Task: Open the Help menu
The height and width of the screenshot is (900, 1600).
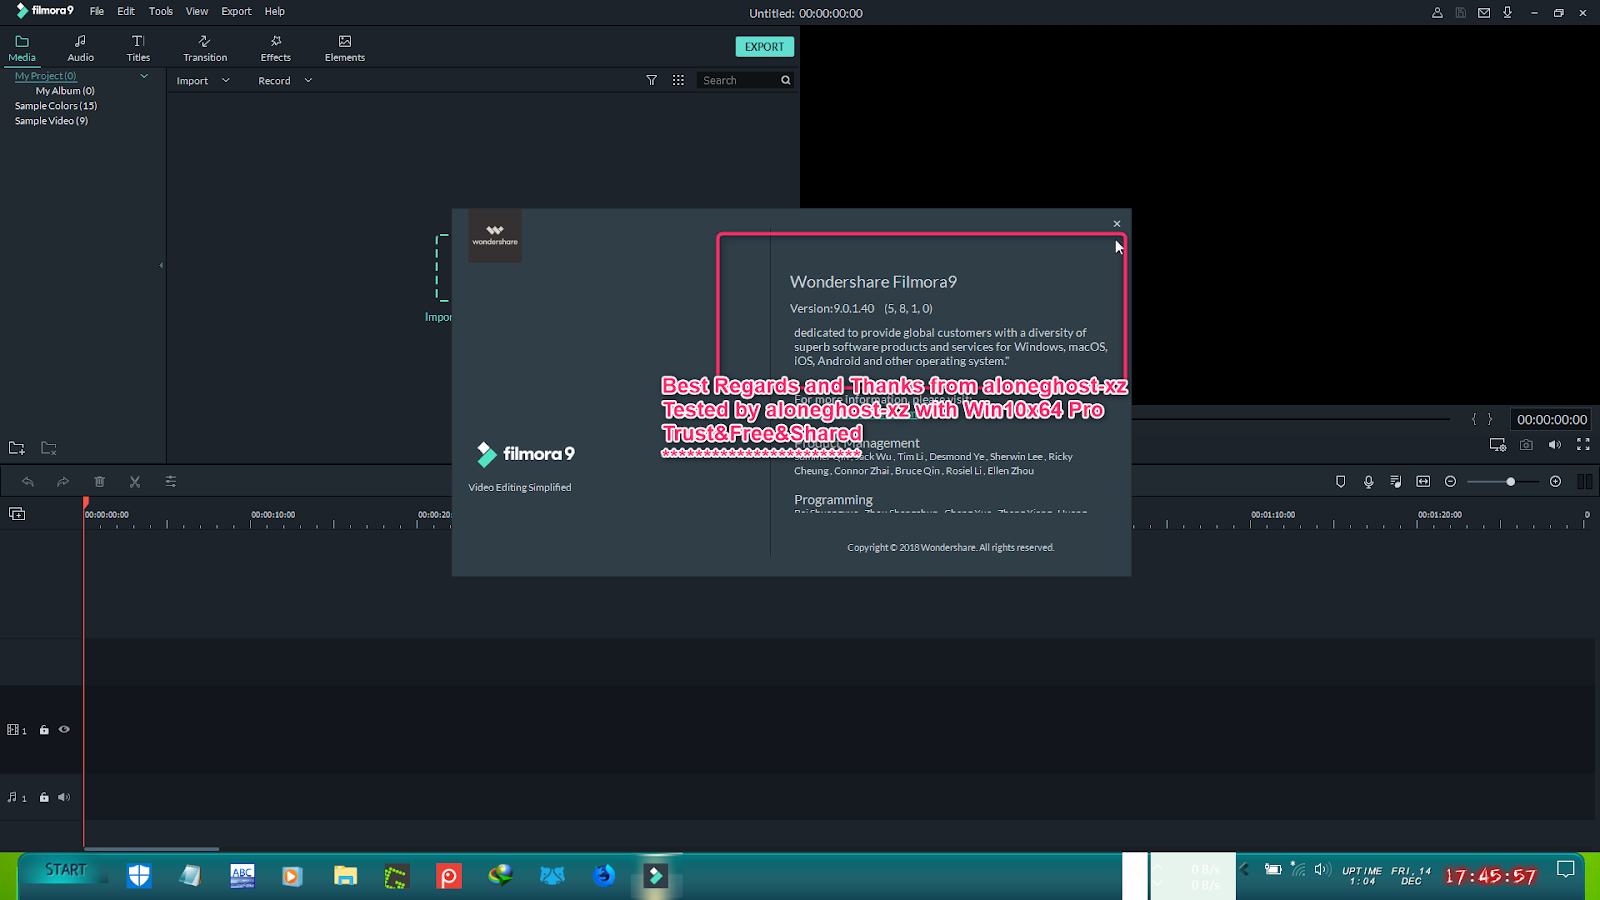Action: coord(275,12)
